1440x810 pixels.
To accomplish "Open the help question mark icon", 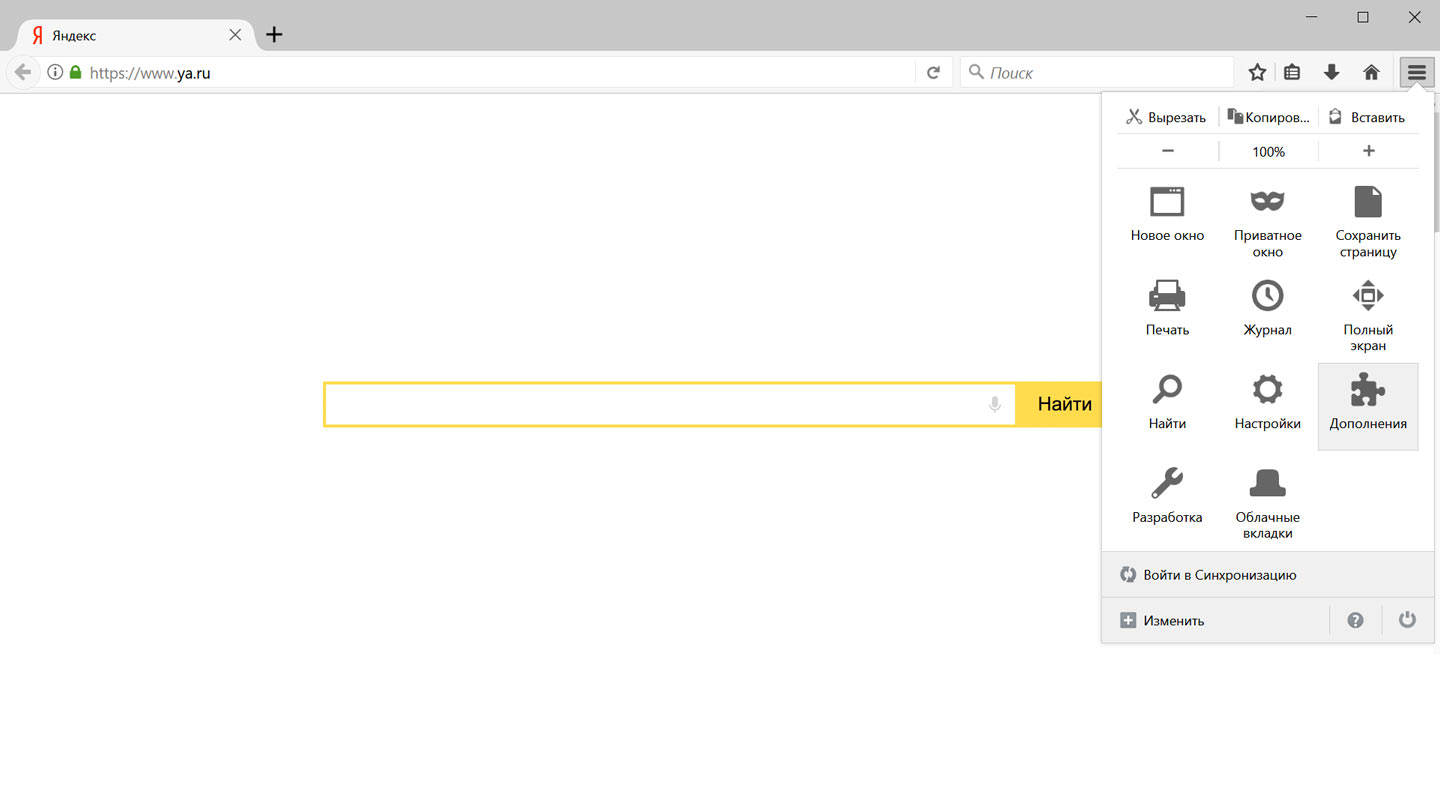I will click(1355, 621).
